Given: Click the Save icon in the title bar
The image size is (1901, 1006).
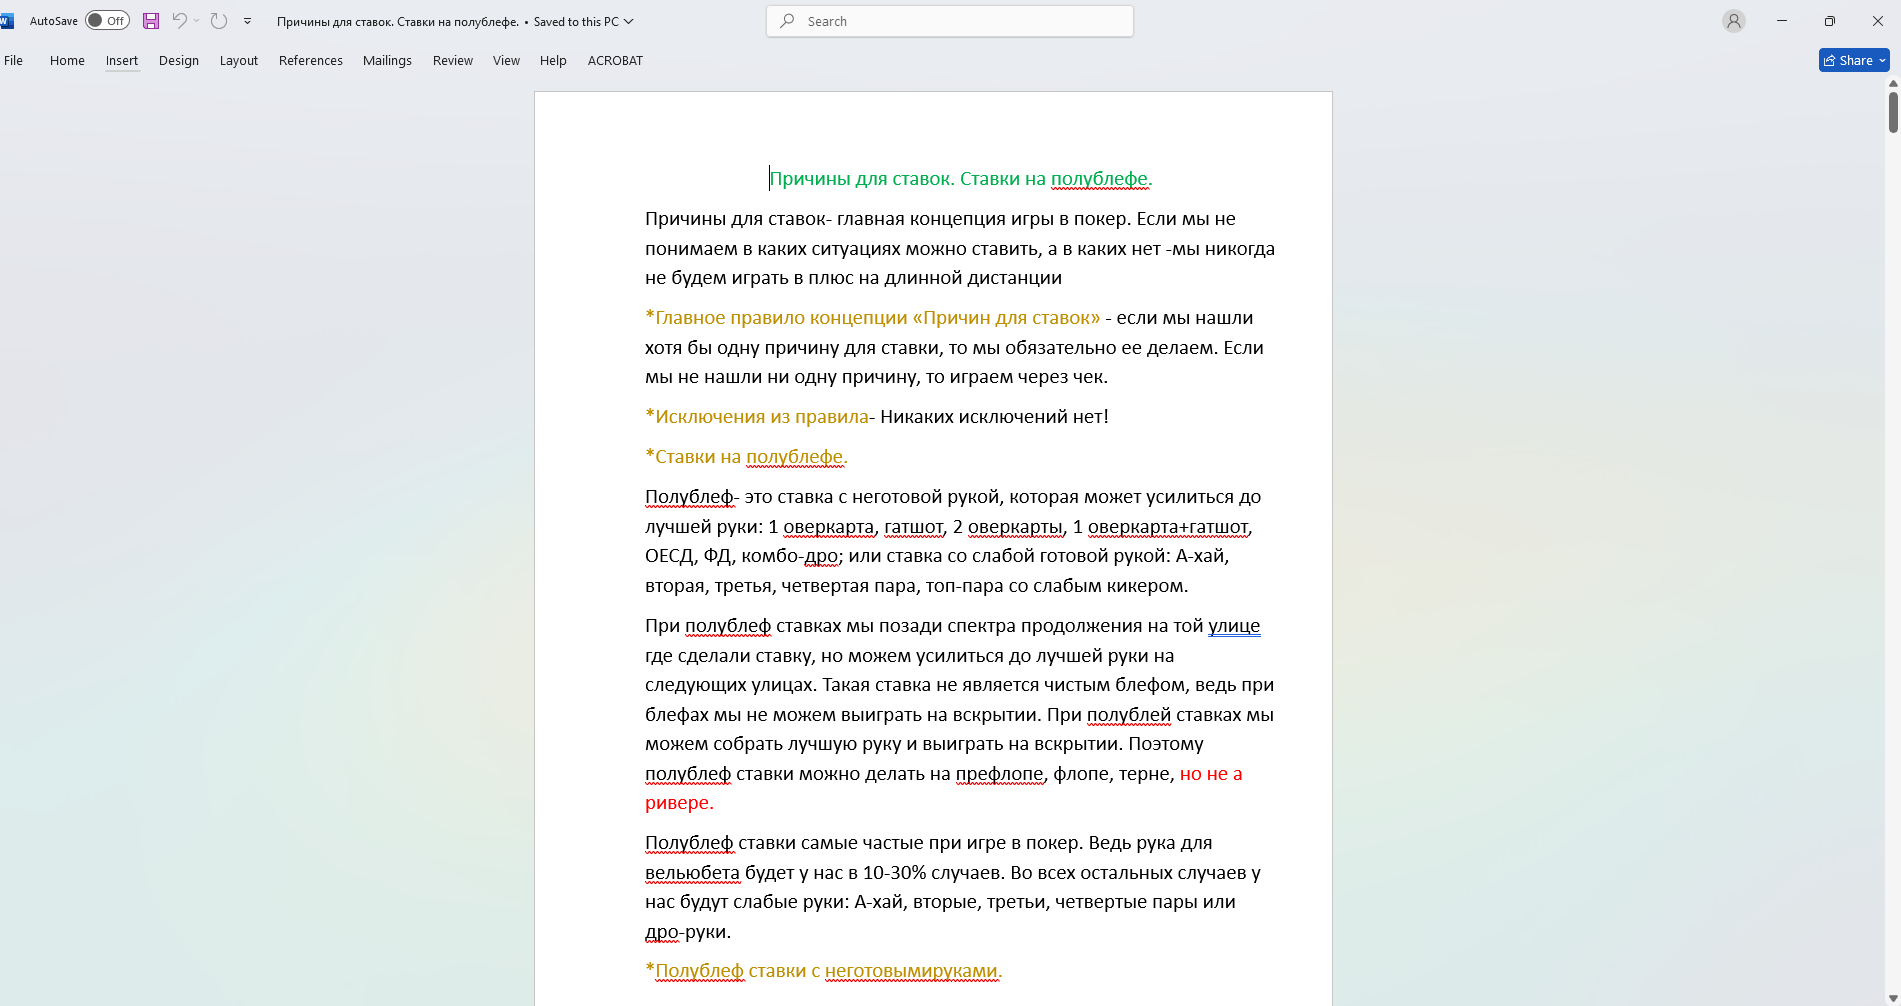Looking at the screenshot, I should [x=151, y=21].
